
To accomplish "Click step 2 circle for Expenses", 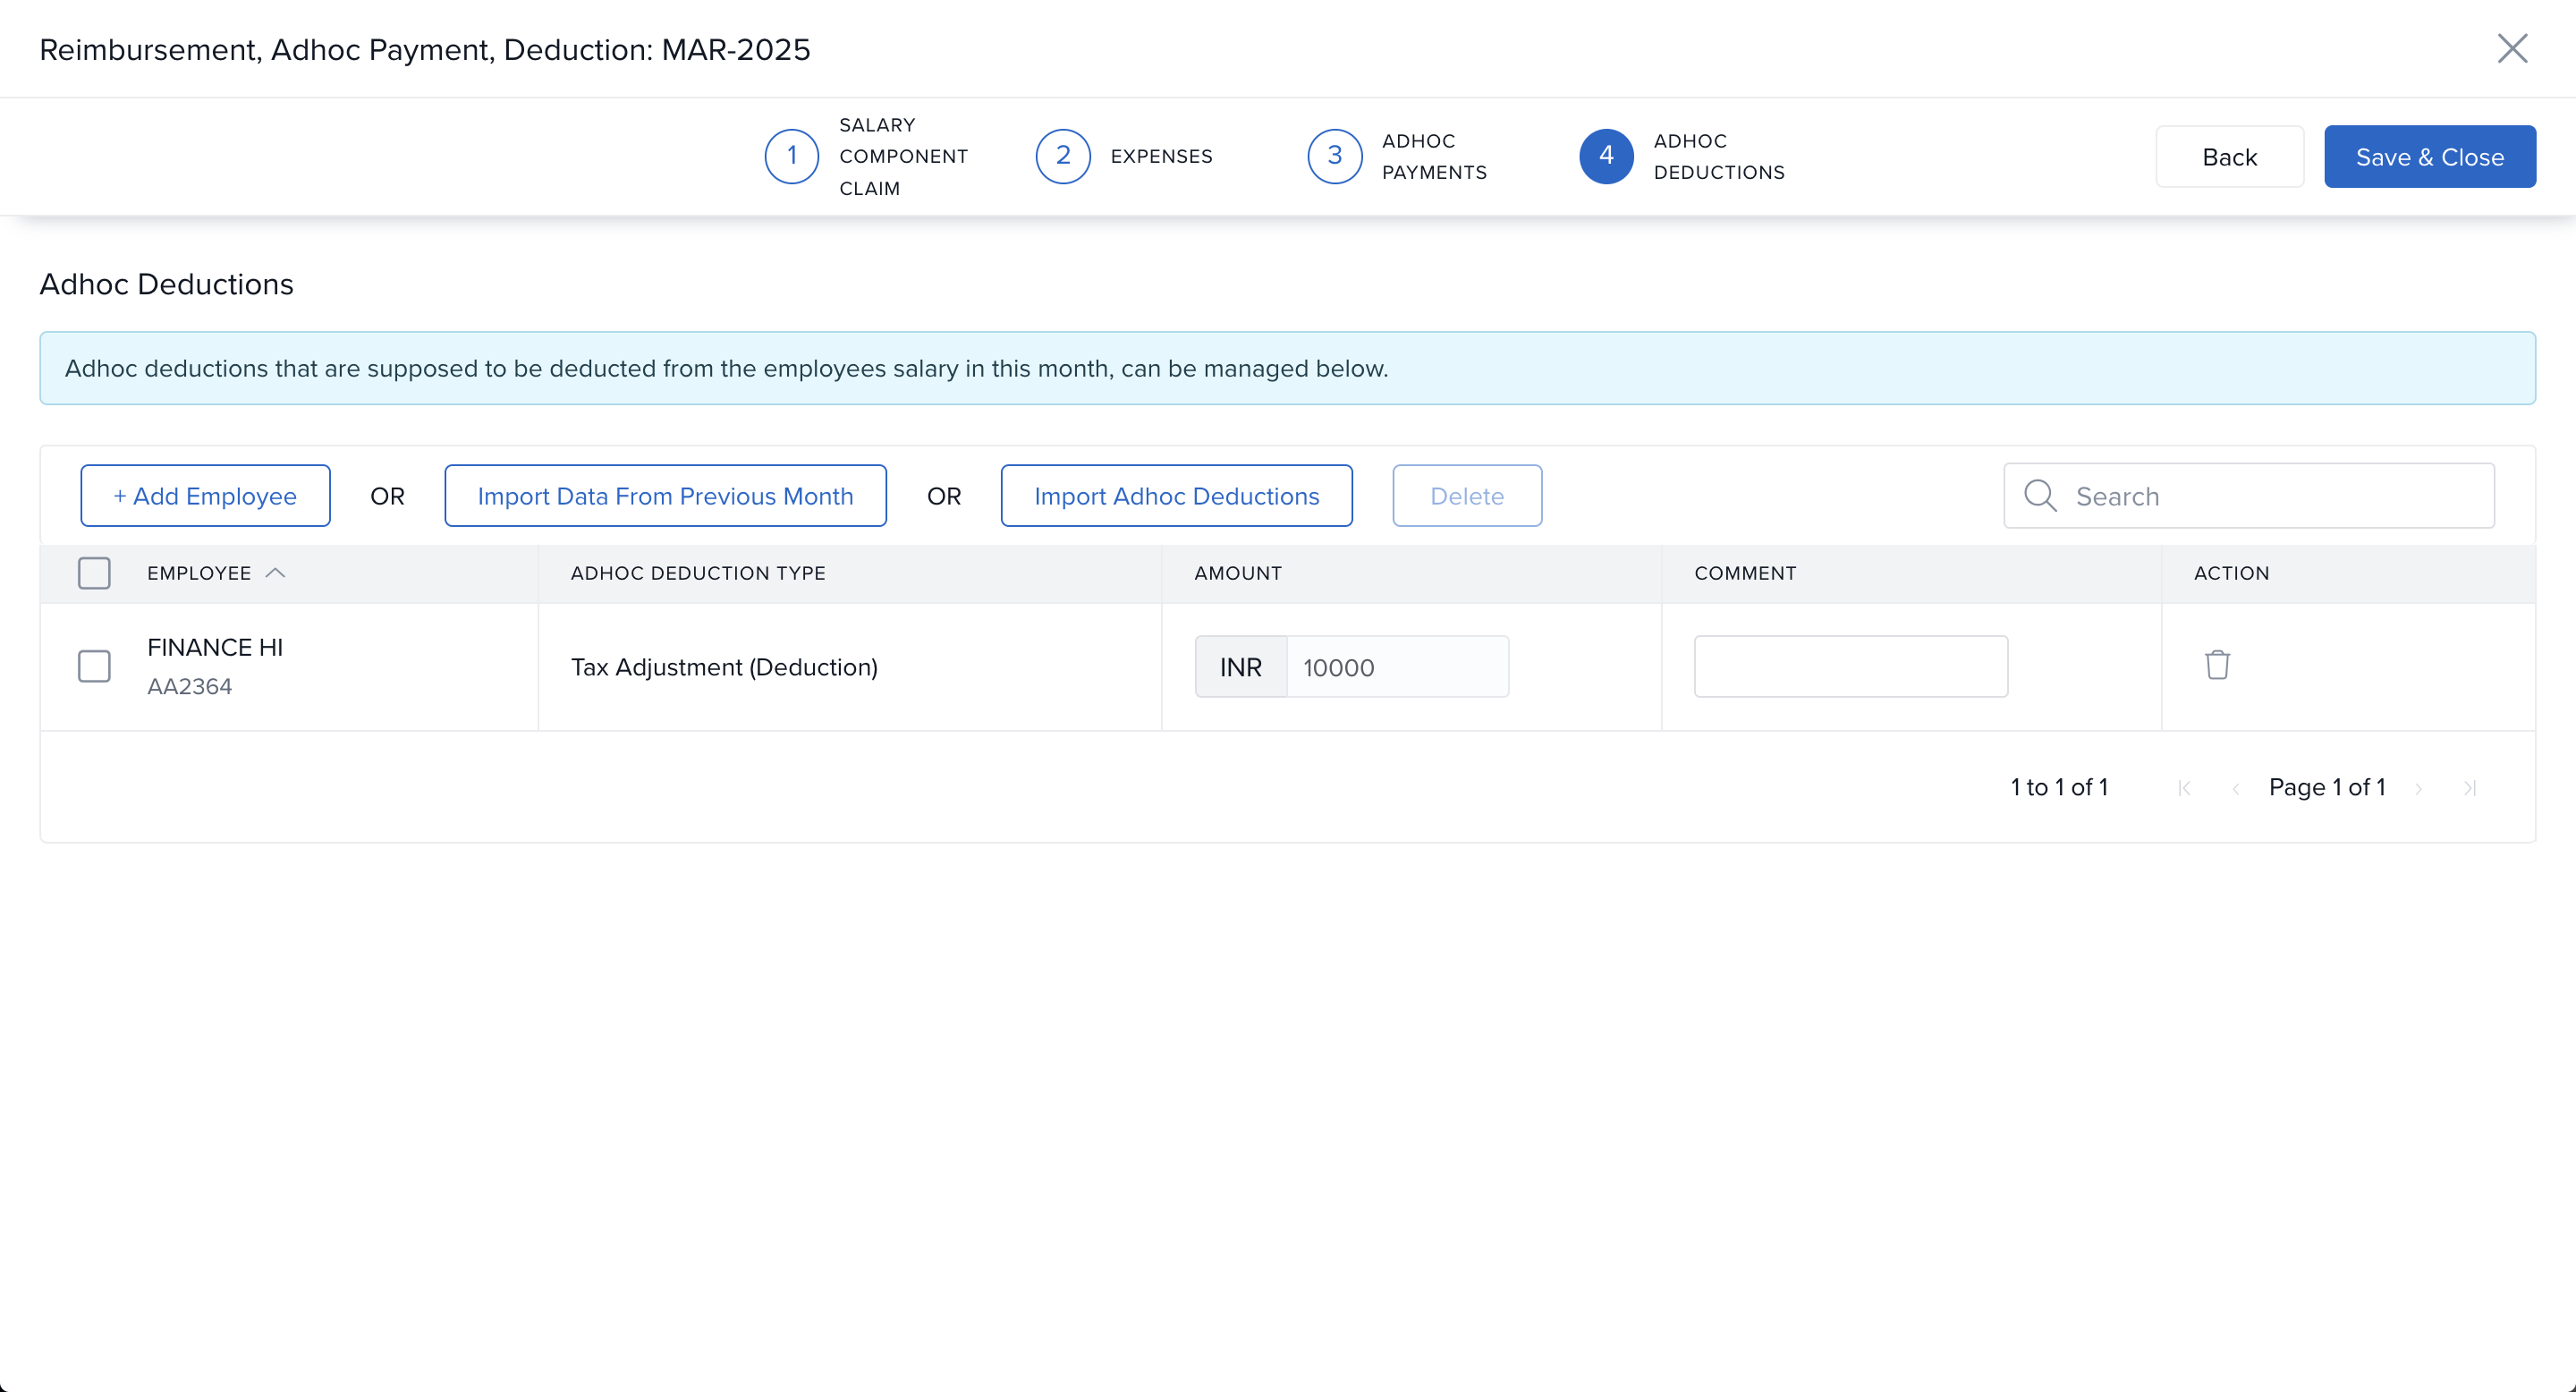I will point(1062,156).
